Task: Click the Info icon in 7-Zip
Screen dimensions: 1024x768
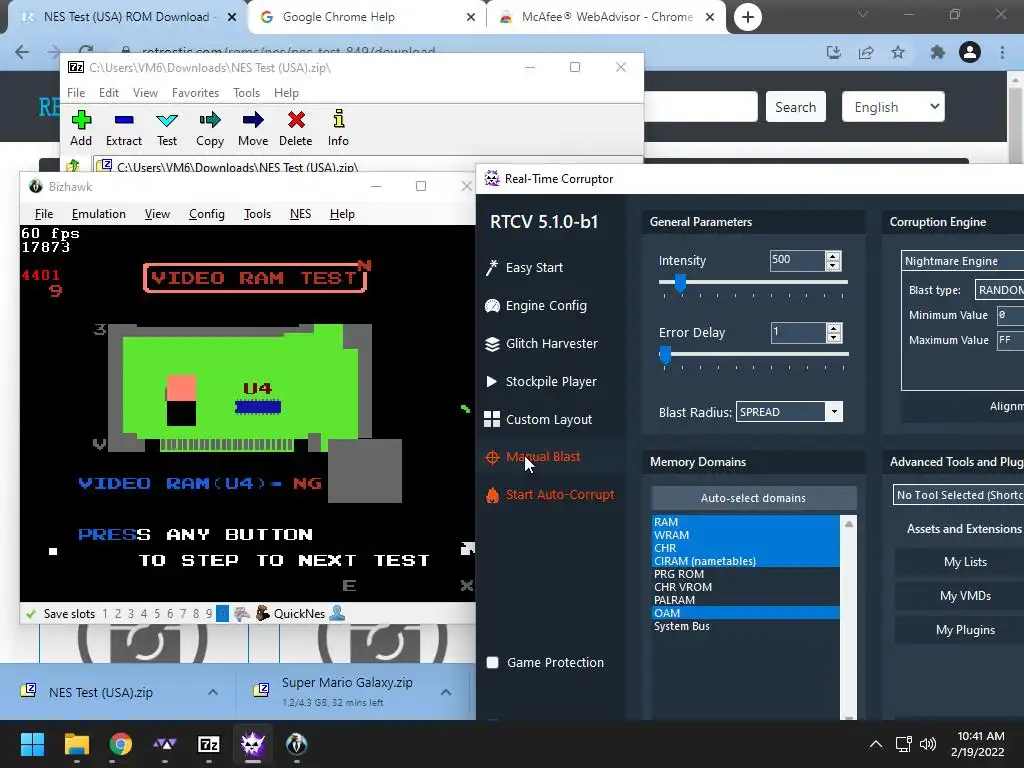Action: tap(338, 120)
